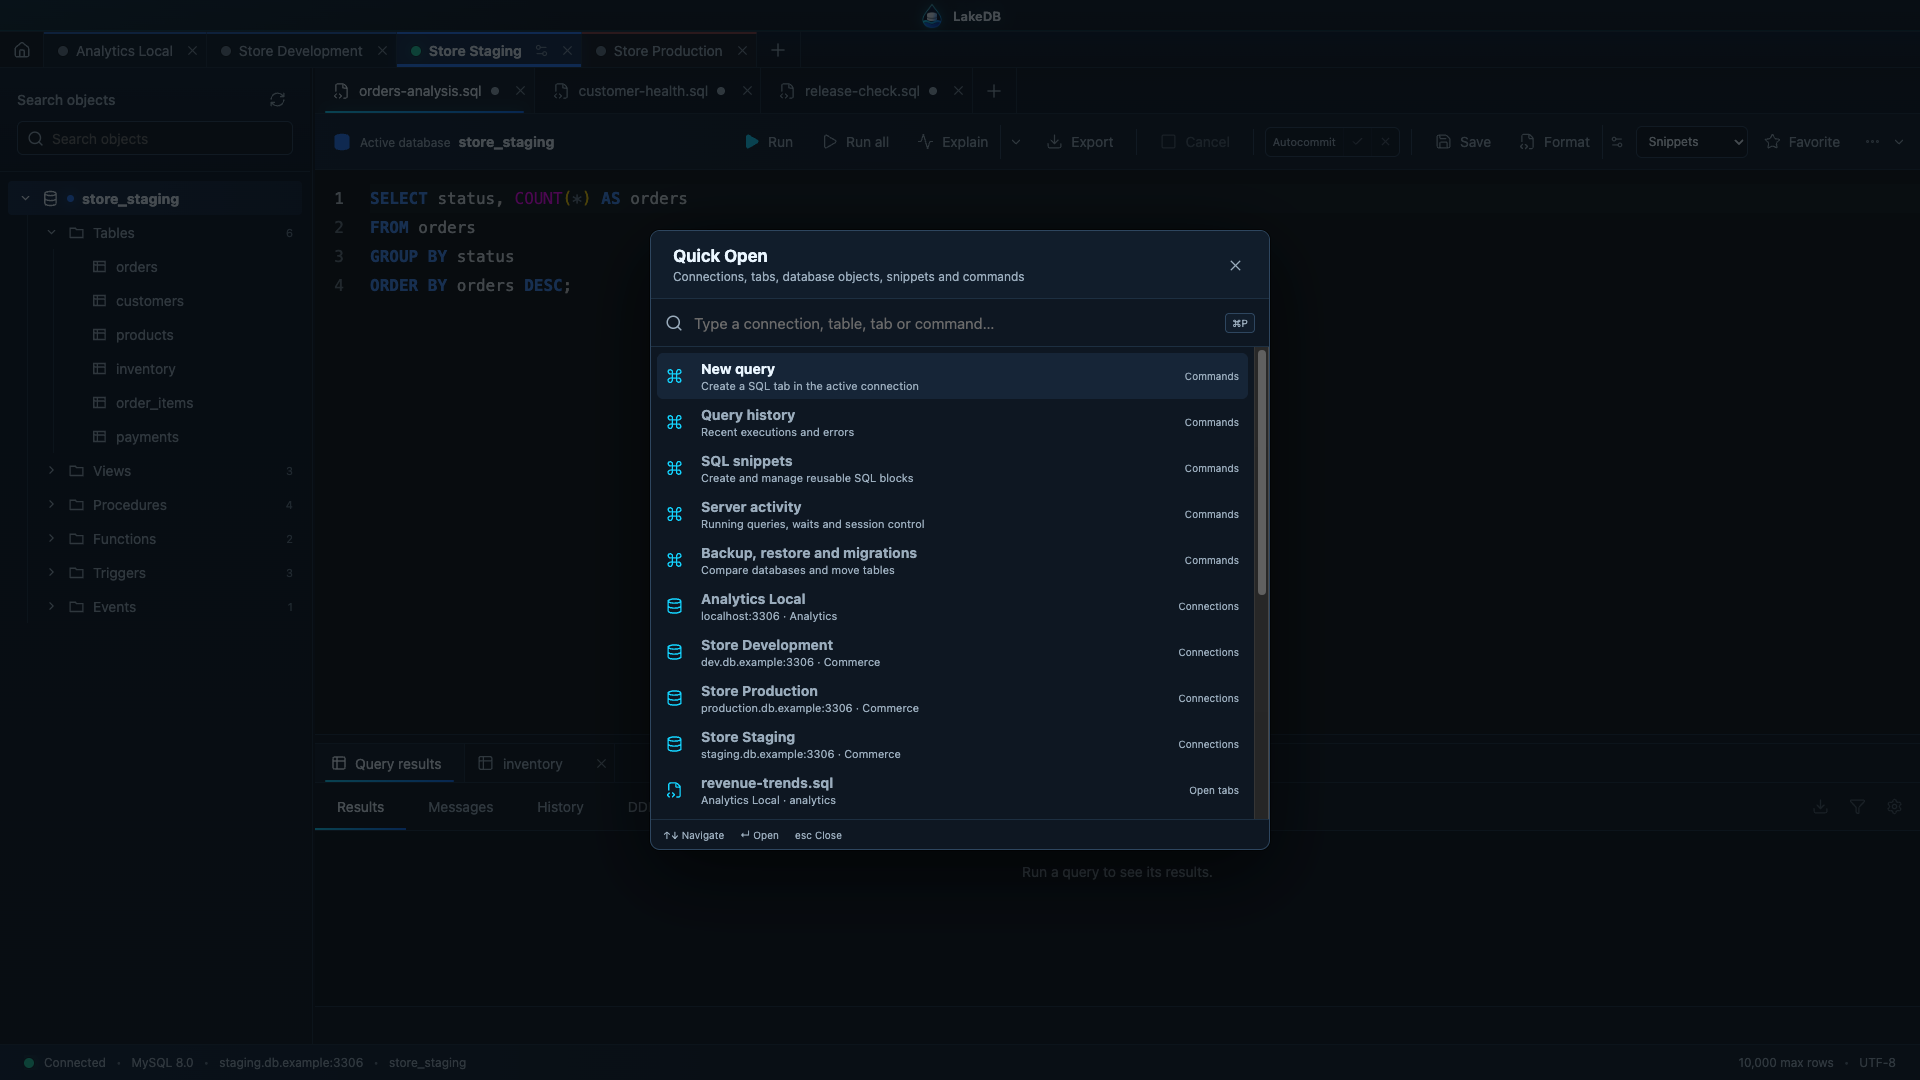Open the Snippets dropdown
Screen dimensions: 1920x1080
pos(1692,142)
